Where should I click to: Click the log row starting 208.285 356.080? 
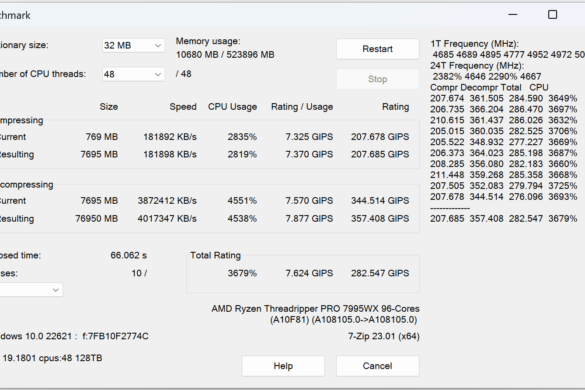(504, 164)
